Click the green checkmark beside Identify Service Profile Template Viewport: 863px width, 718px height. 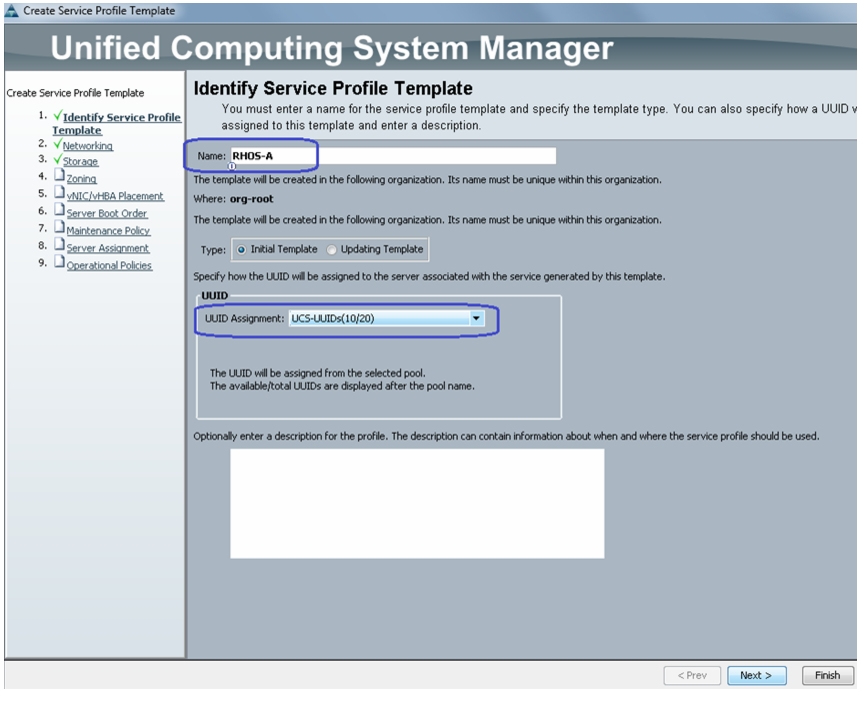(x=57, y=116)
